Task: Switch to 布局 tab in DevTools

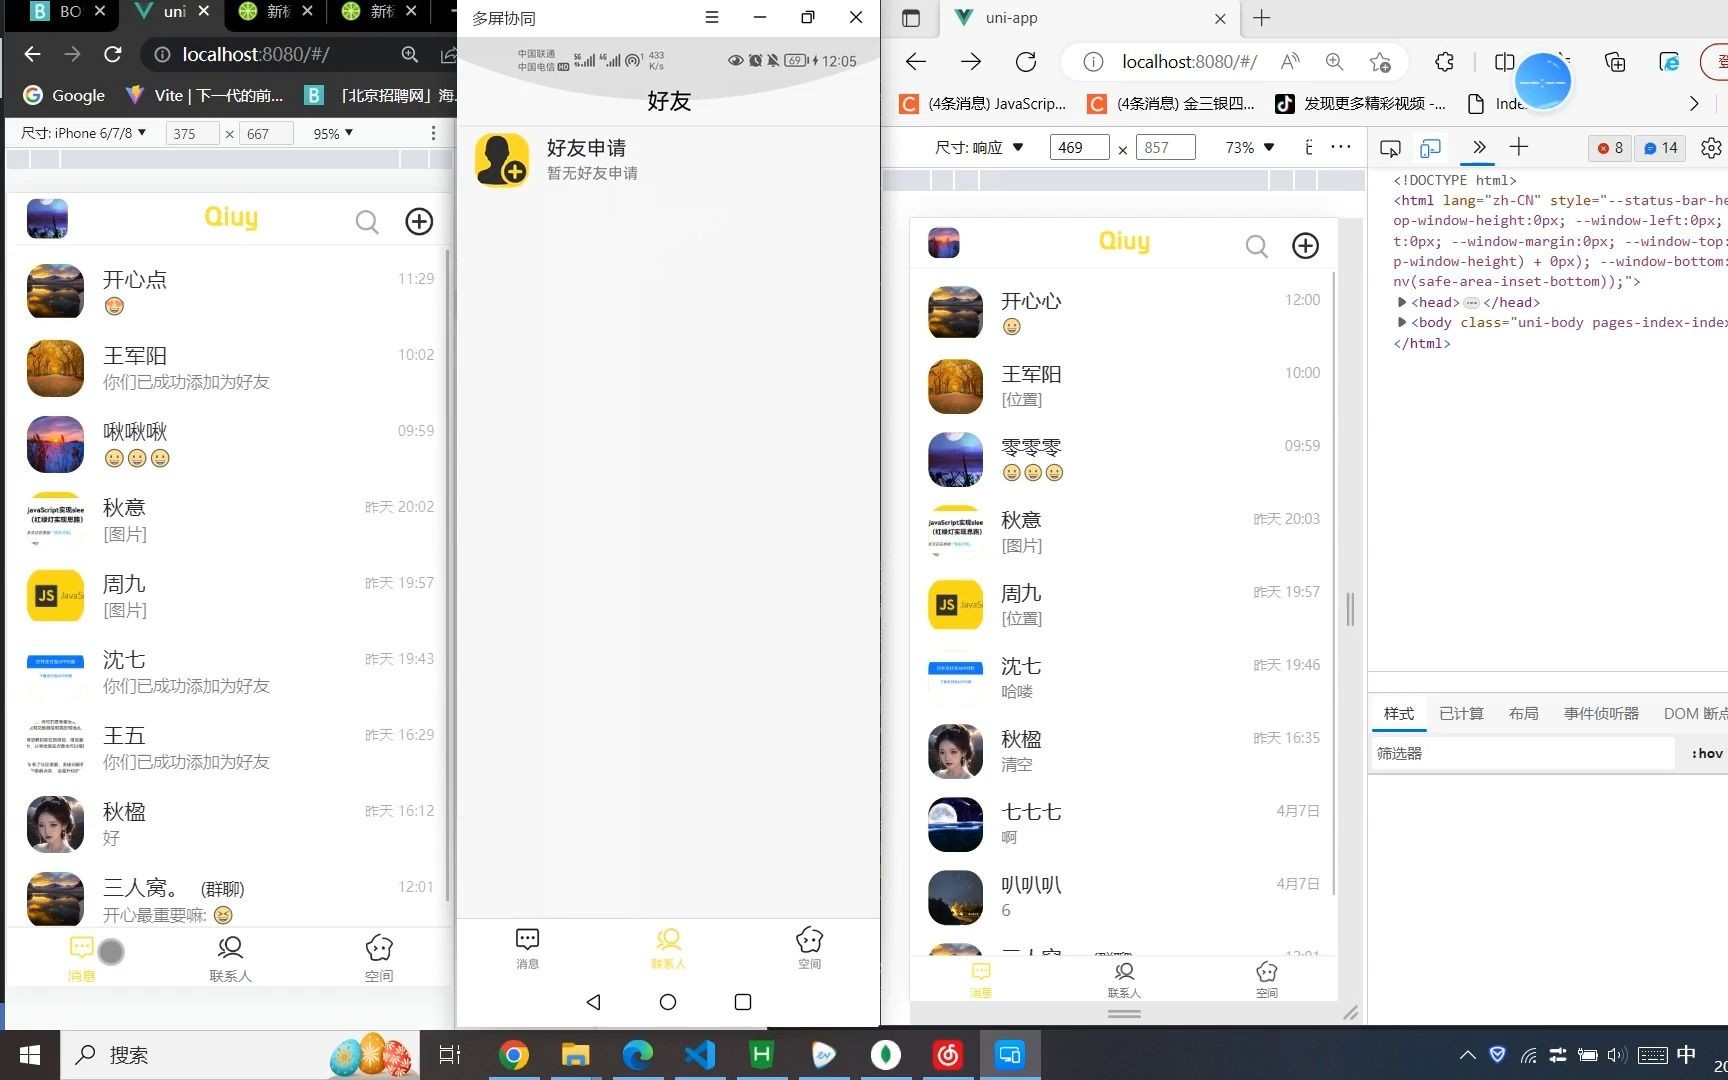Action: point(1524,713)
